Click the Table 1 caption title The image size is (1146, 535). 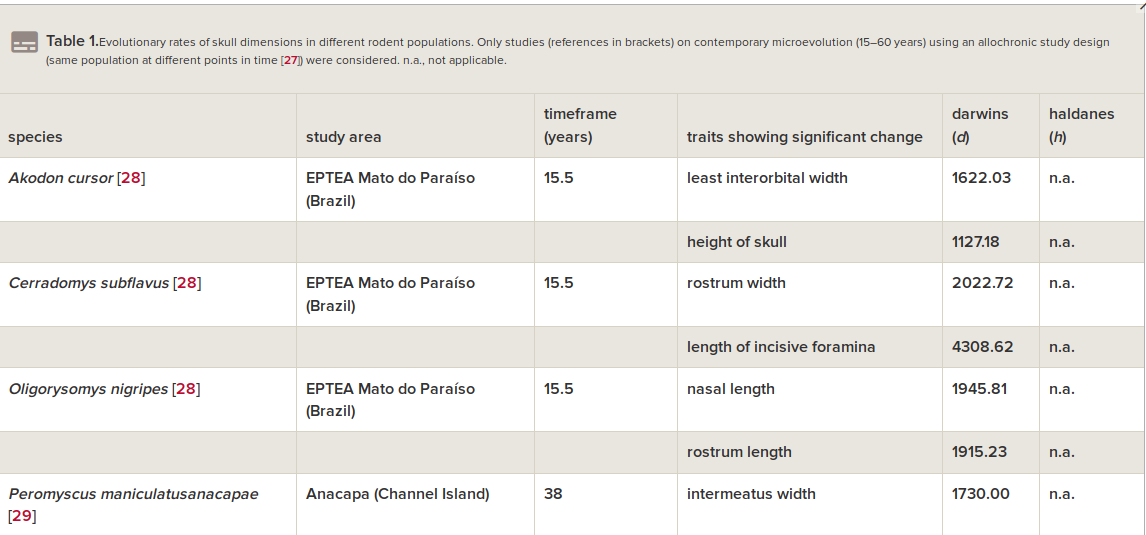(x=72, y=42)
